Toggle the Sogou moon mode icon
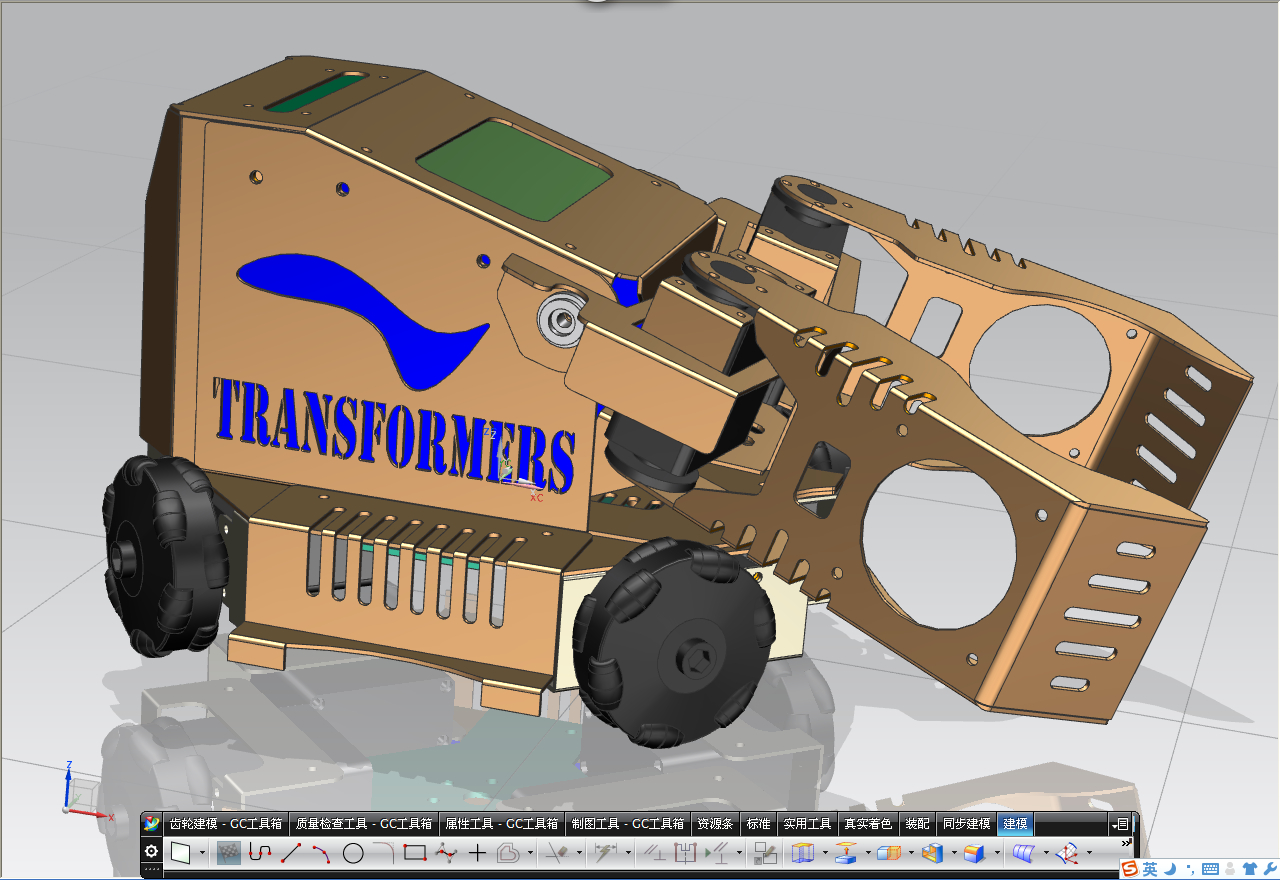Image resolution: width=1280 pixels, height=880 pixels. coord(1169,869)
